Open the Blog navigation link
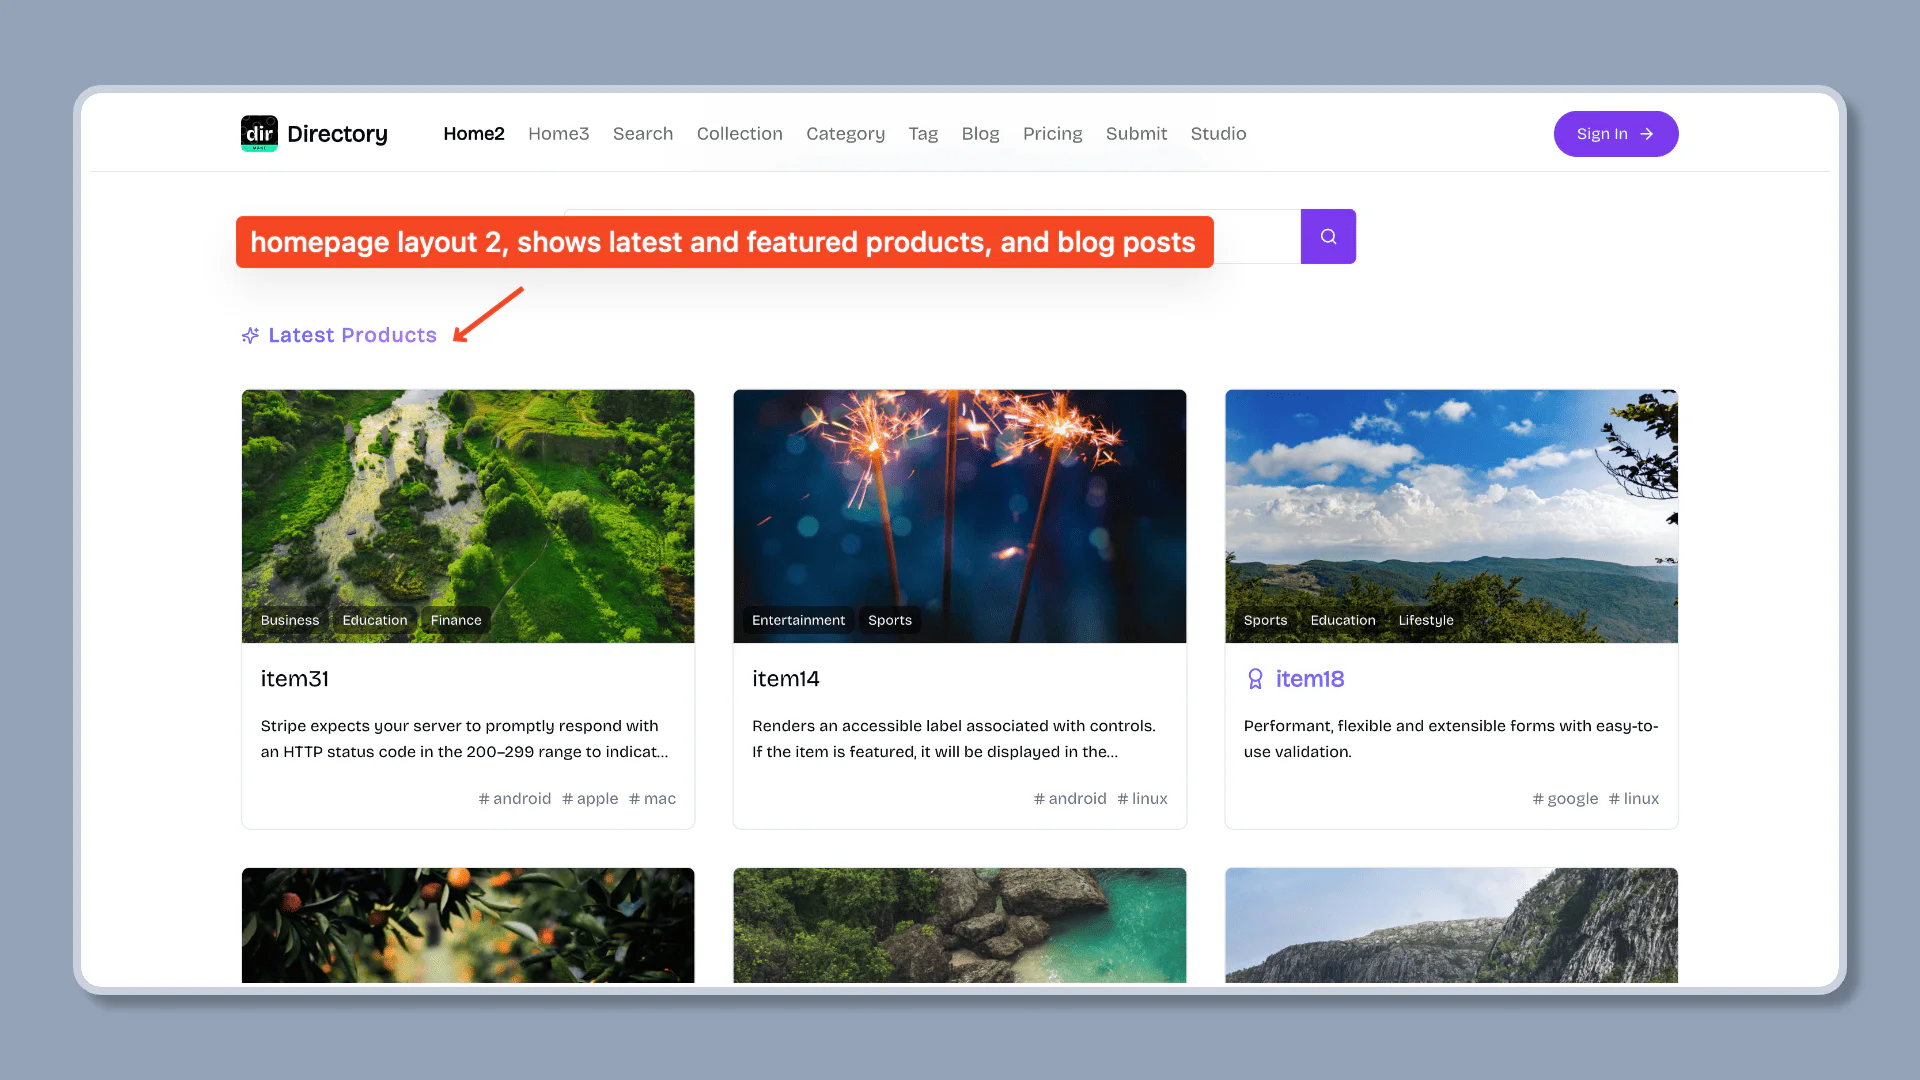 [x=980, y=133]
